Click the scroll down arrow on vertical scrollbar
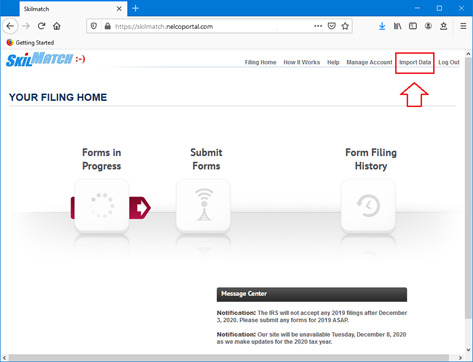 pos(468,350)
